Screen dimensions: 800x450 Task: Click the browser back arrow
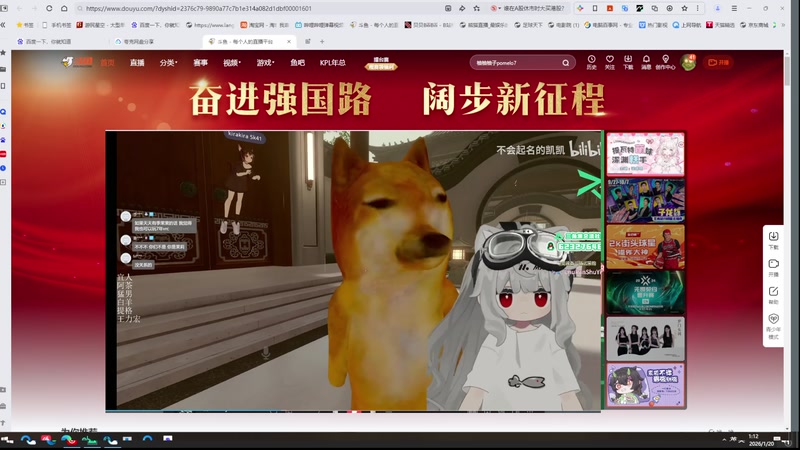(19, 8)
